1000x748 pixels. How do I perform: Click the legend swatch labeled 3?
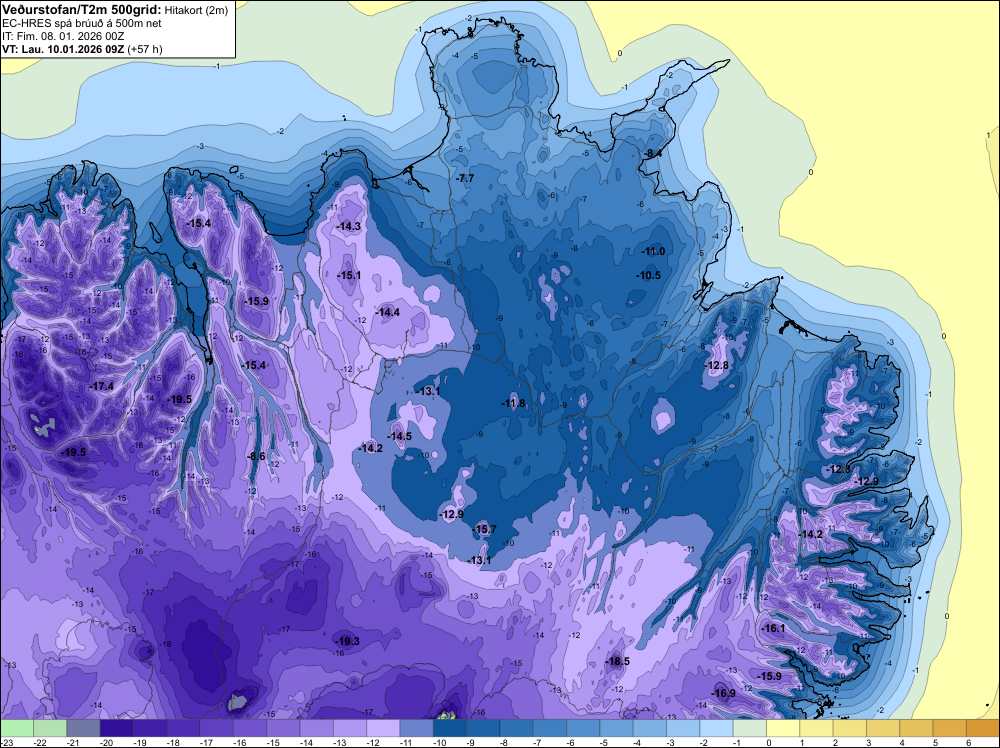click(883, 728)
